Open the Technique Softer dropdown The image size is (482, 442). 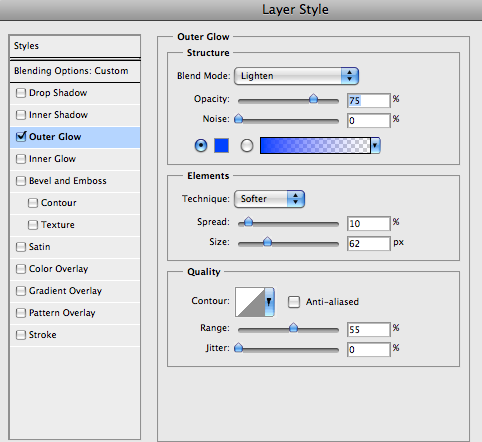(269, 199)
